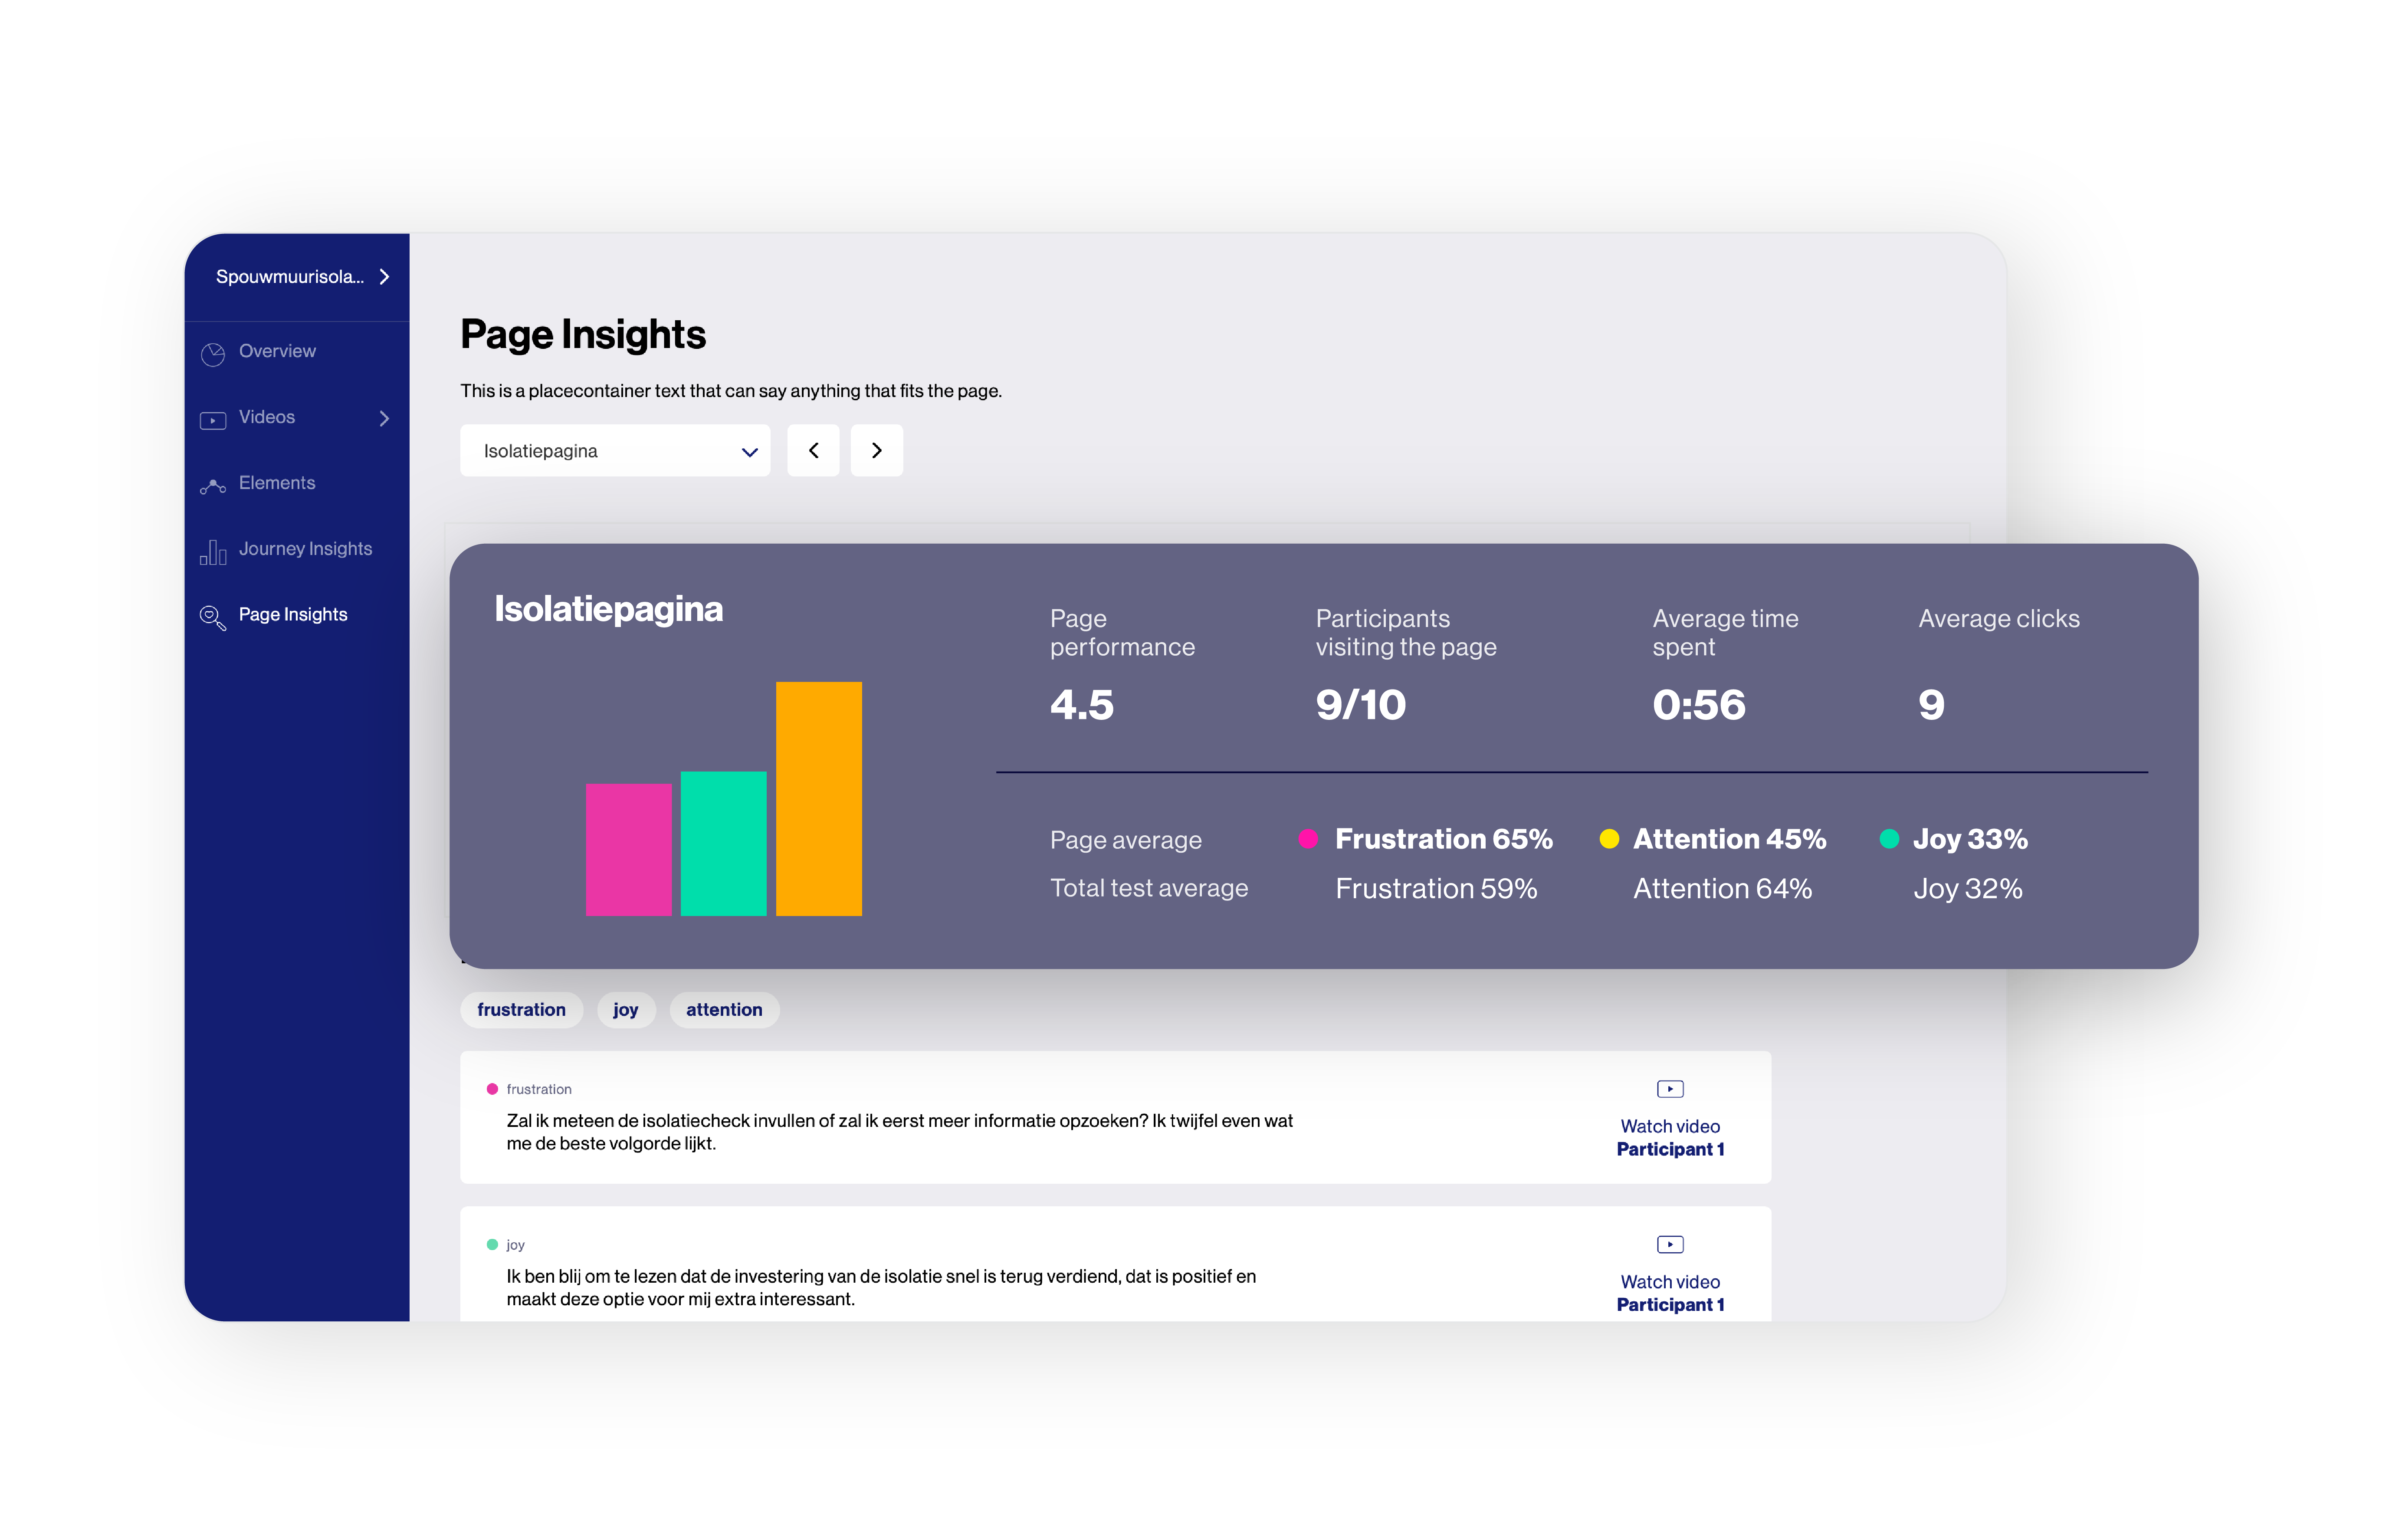Screen dimensions: 2402x1540
Task: Click the Page Insights magnifier icon
Action: click(x=213, y=617)
